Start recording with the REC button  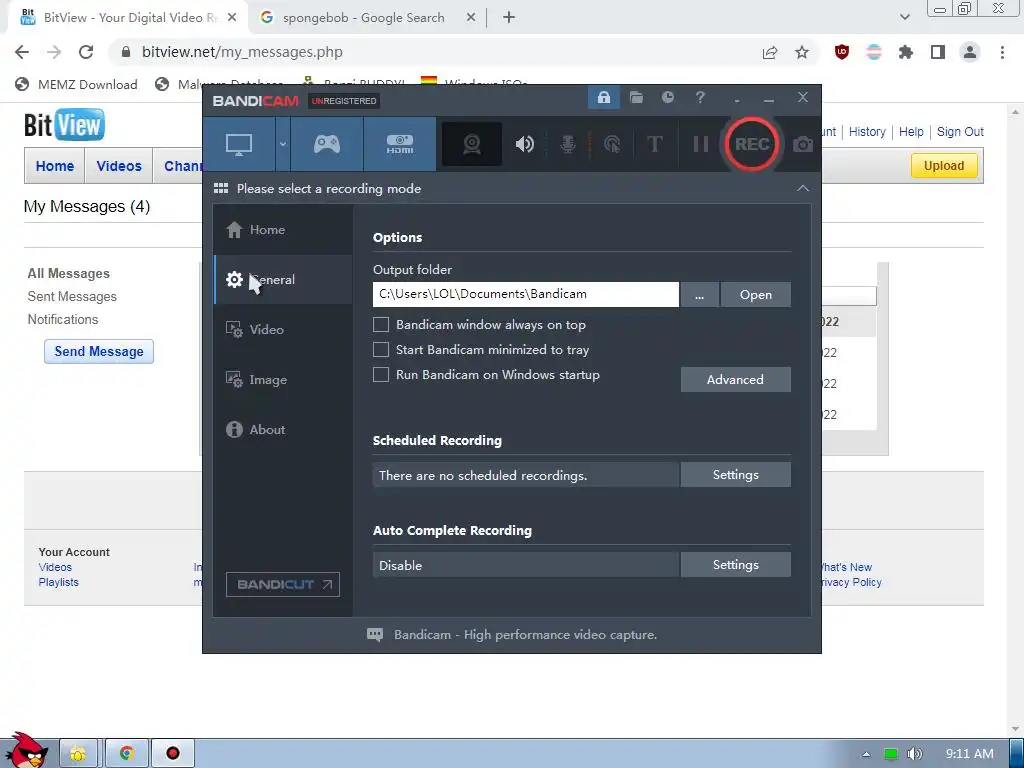(x=752, y=144)
